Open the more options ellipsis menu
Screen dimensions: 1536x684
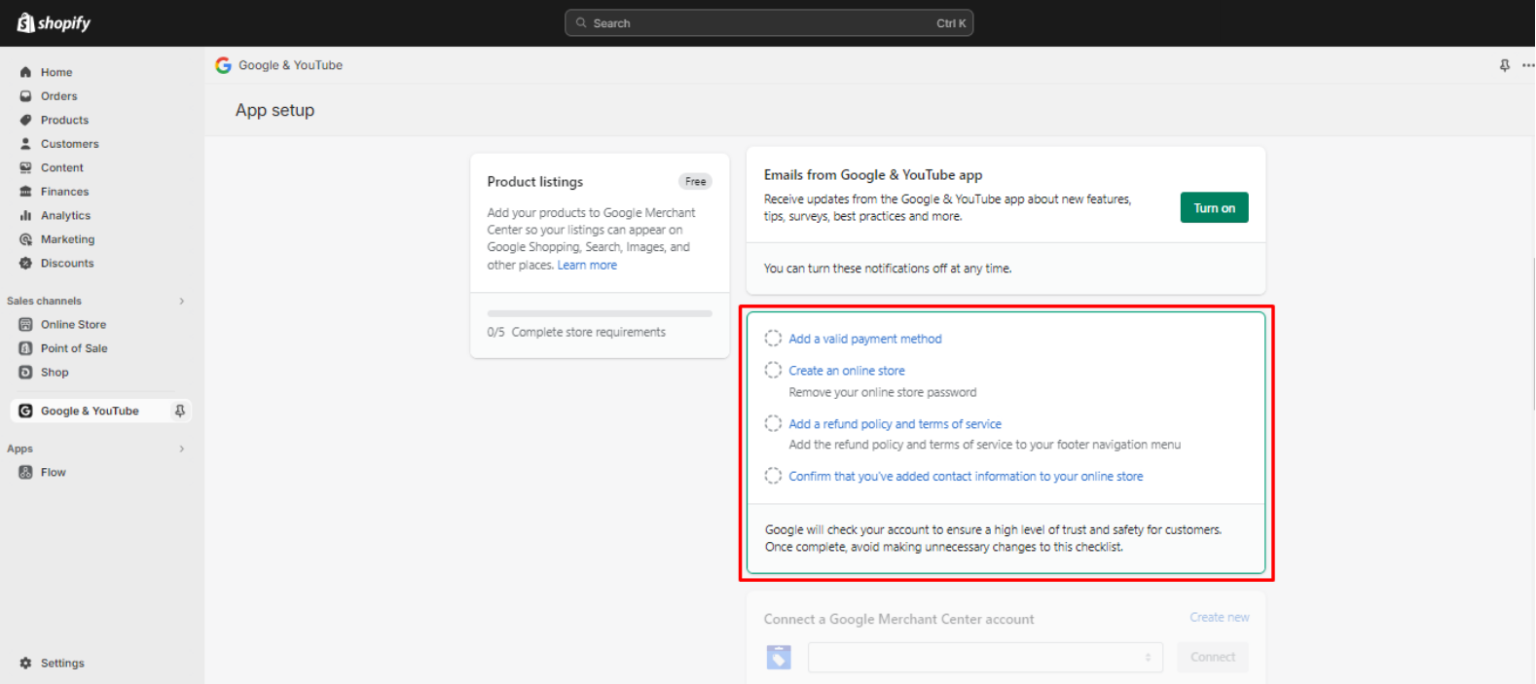pos(1528,65)
